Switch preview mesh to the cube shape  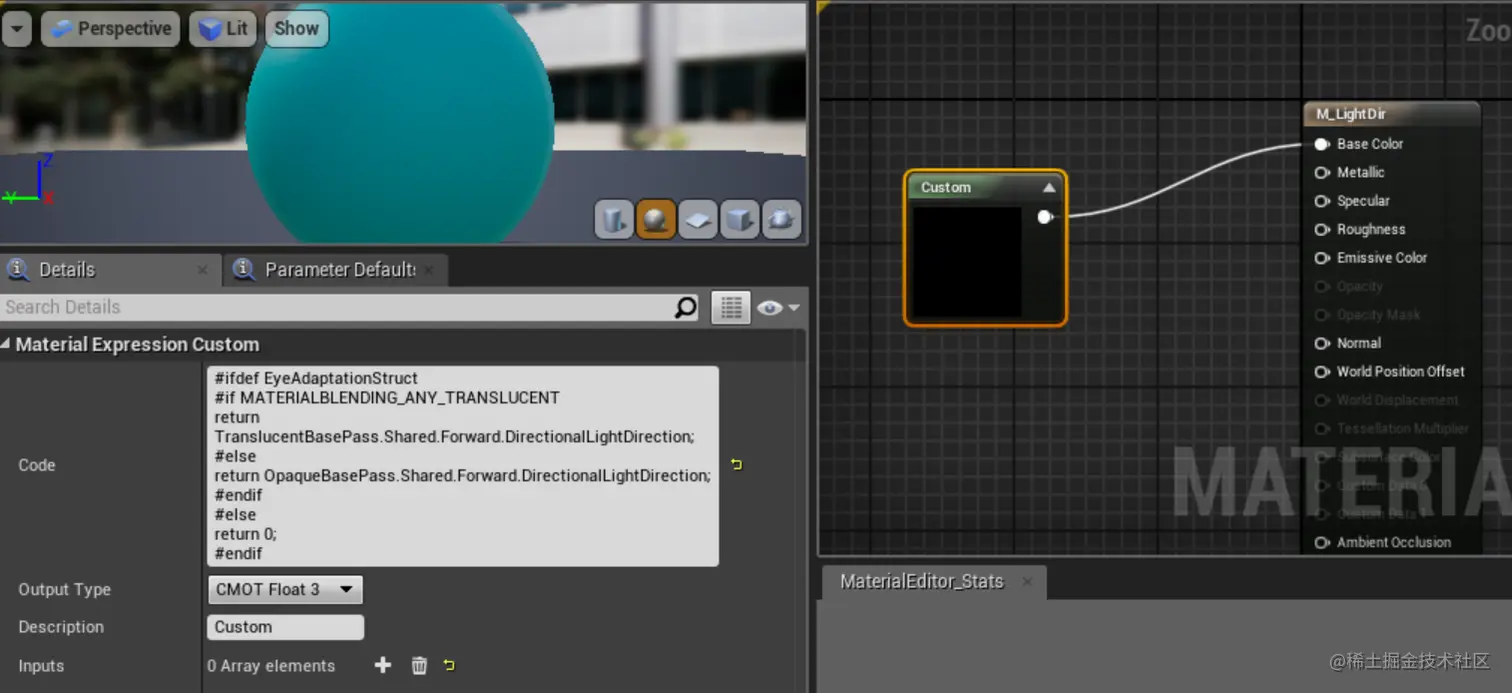click(x=740, y=219)
